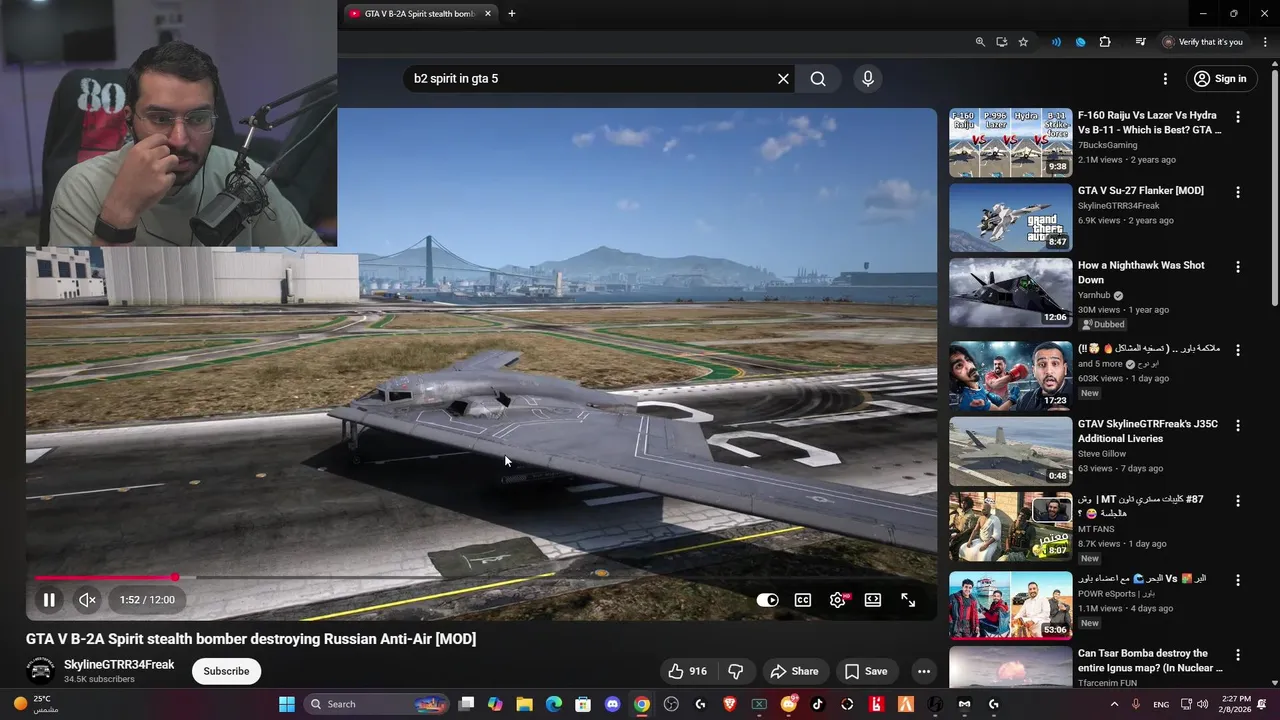Viewport: 1280px width, 720px height.
Task: Open options for the 17:23 boxing video
Action: (x=1238, y=350)
